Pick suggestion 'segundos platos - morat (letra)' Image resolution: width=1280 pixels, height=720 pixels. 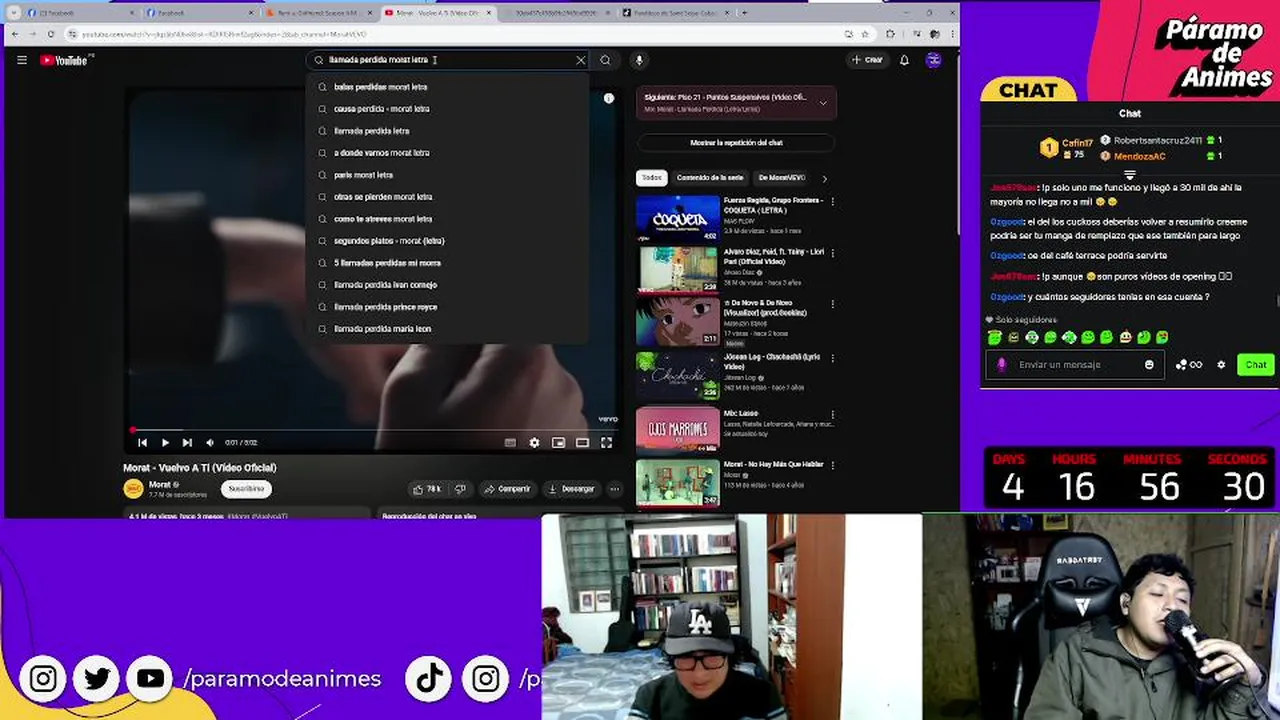pos(447,241)
